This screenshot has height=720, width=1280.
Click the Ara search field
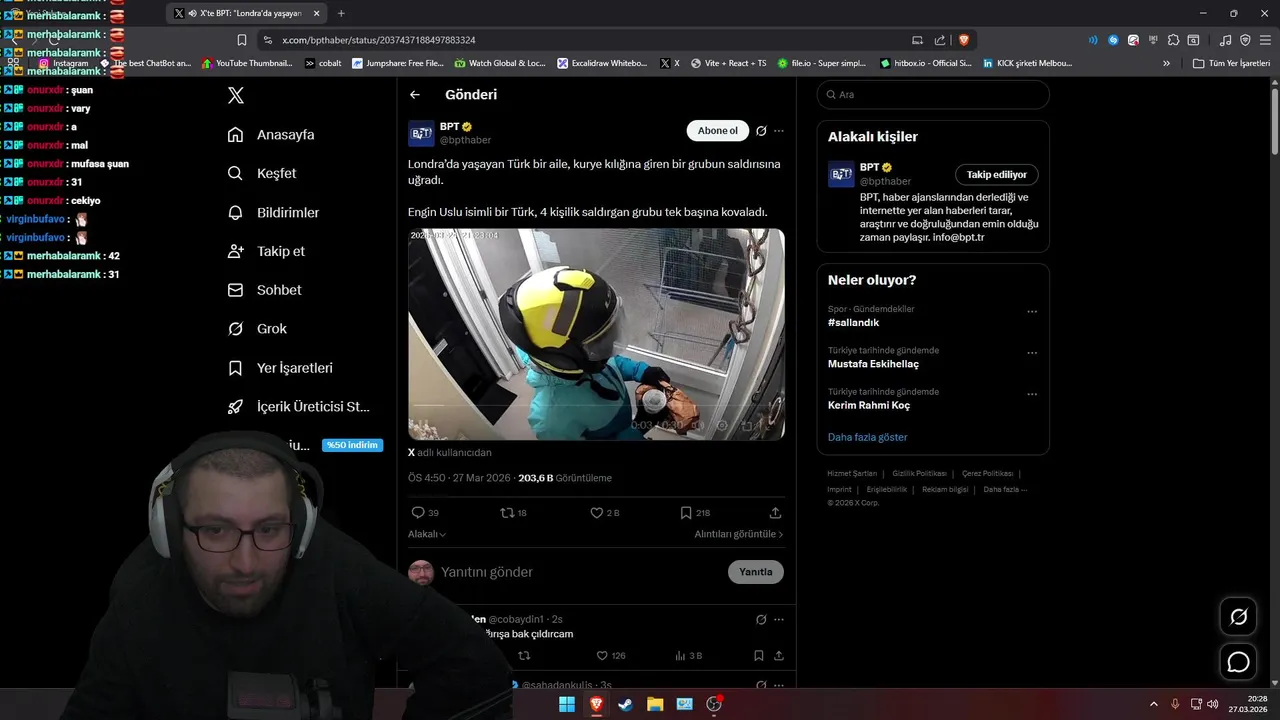click(933, 94)
